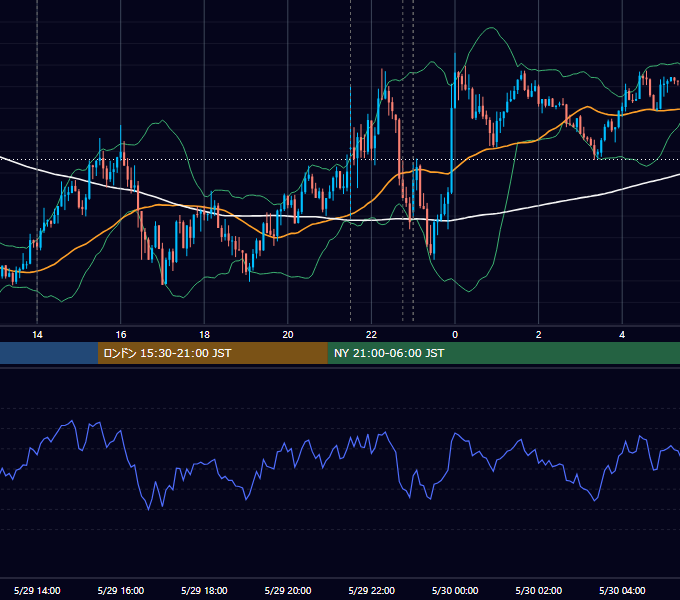Image resolution: width=680 pixels, height=600 pixels.
Task: Click the 18 hour axis label
Action: pyautogui.click(x=204, y=335)
